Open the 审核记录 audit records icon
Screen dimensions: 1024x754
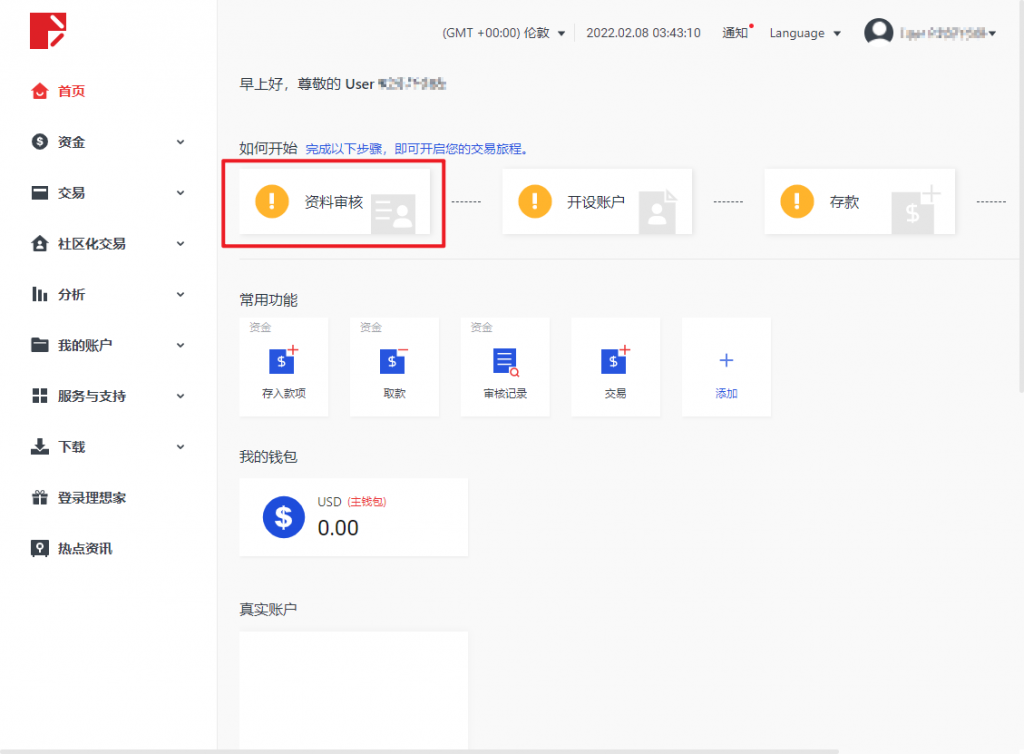[505, 361]
